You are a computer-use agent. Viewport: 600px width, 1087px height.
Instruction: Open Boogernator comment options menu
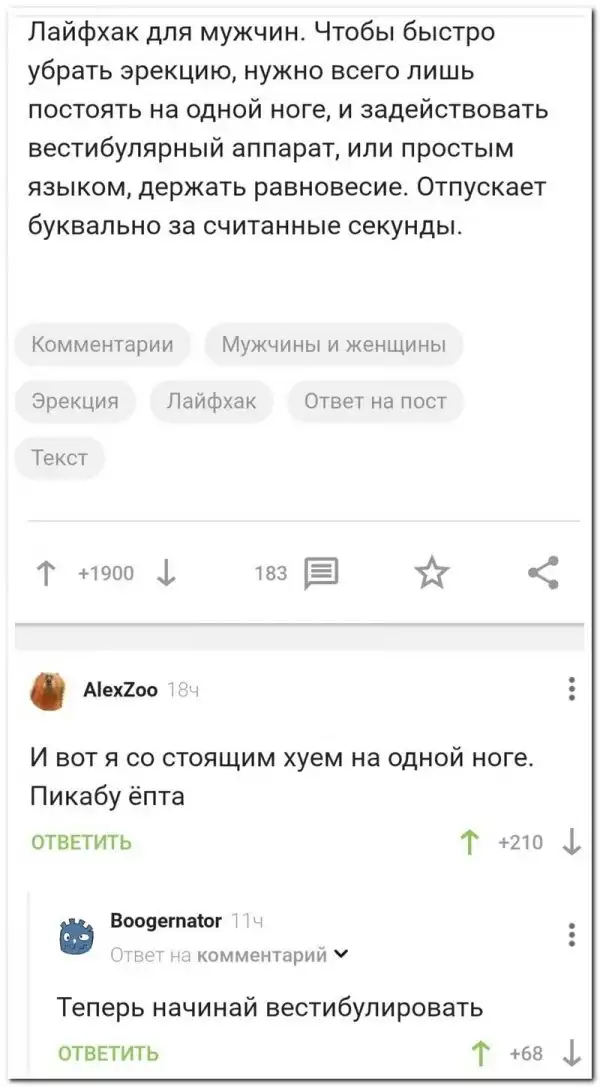pos(571,934)
